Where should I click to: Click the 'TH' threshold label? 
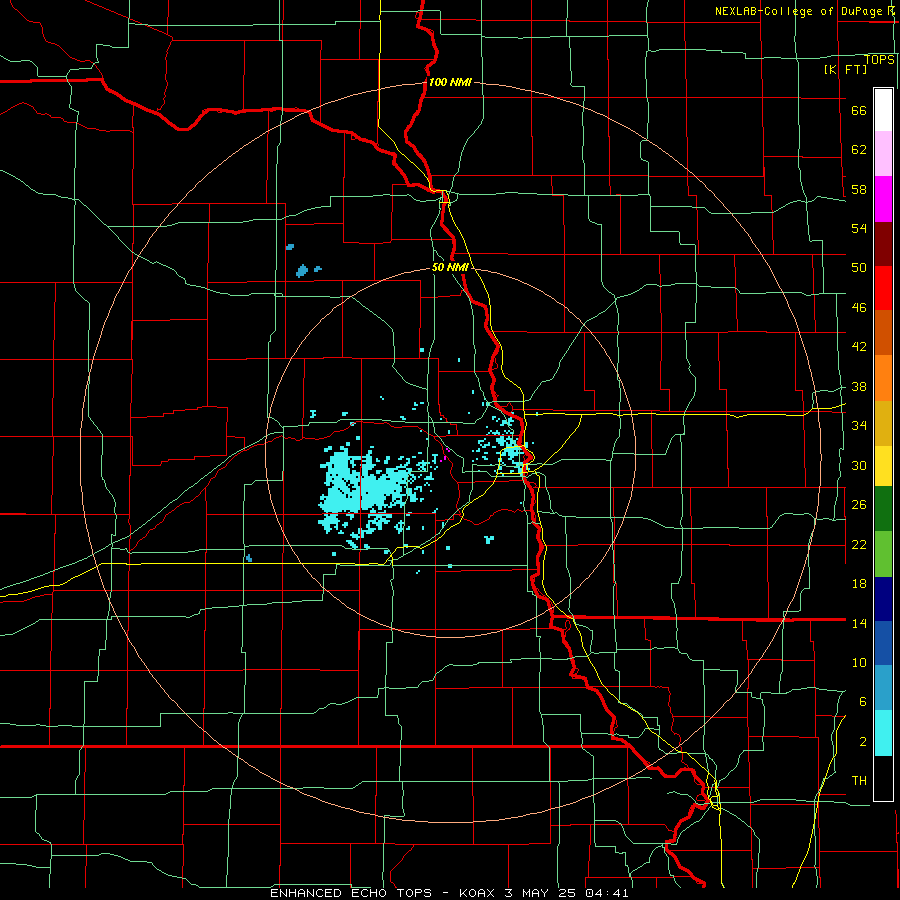[859, 781]
